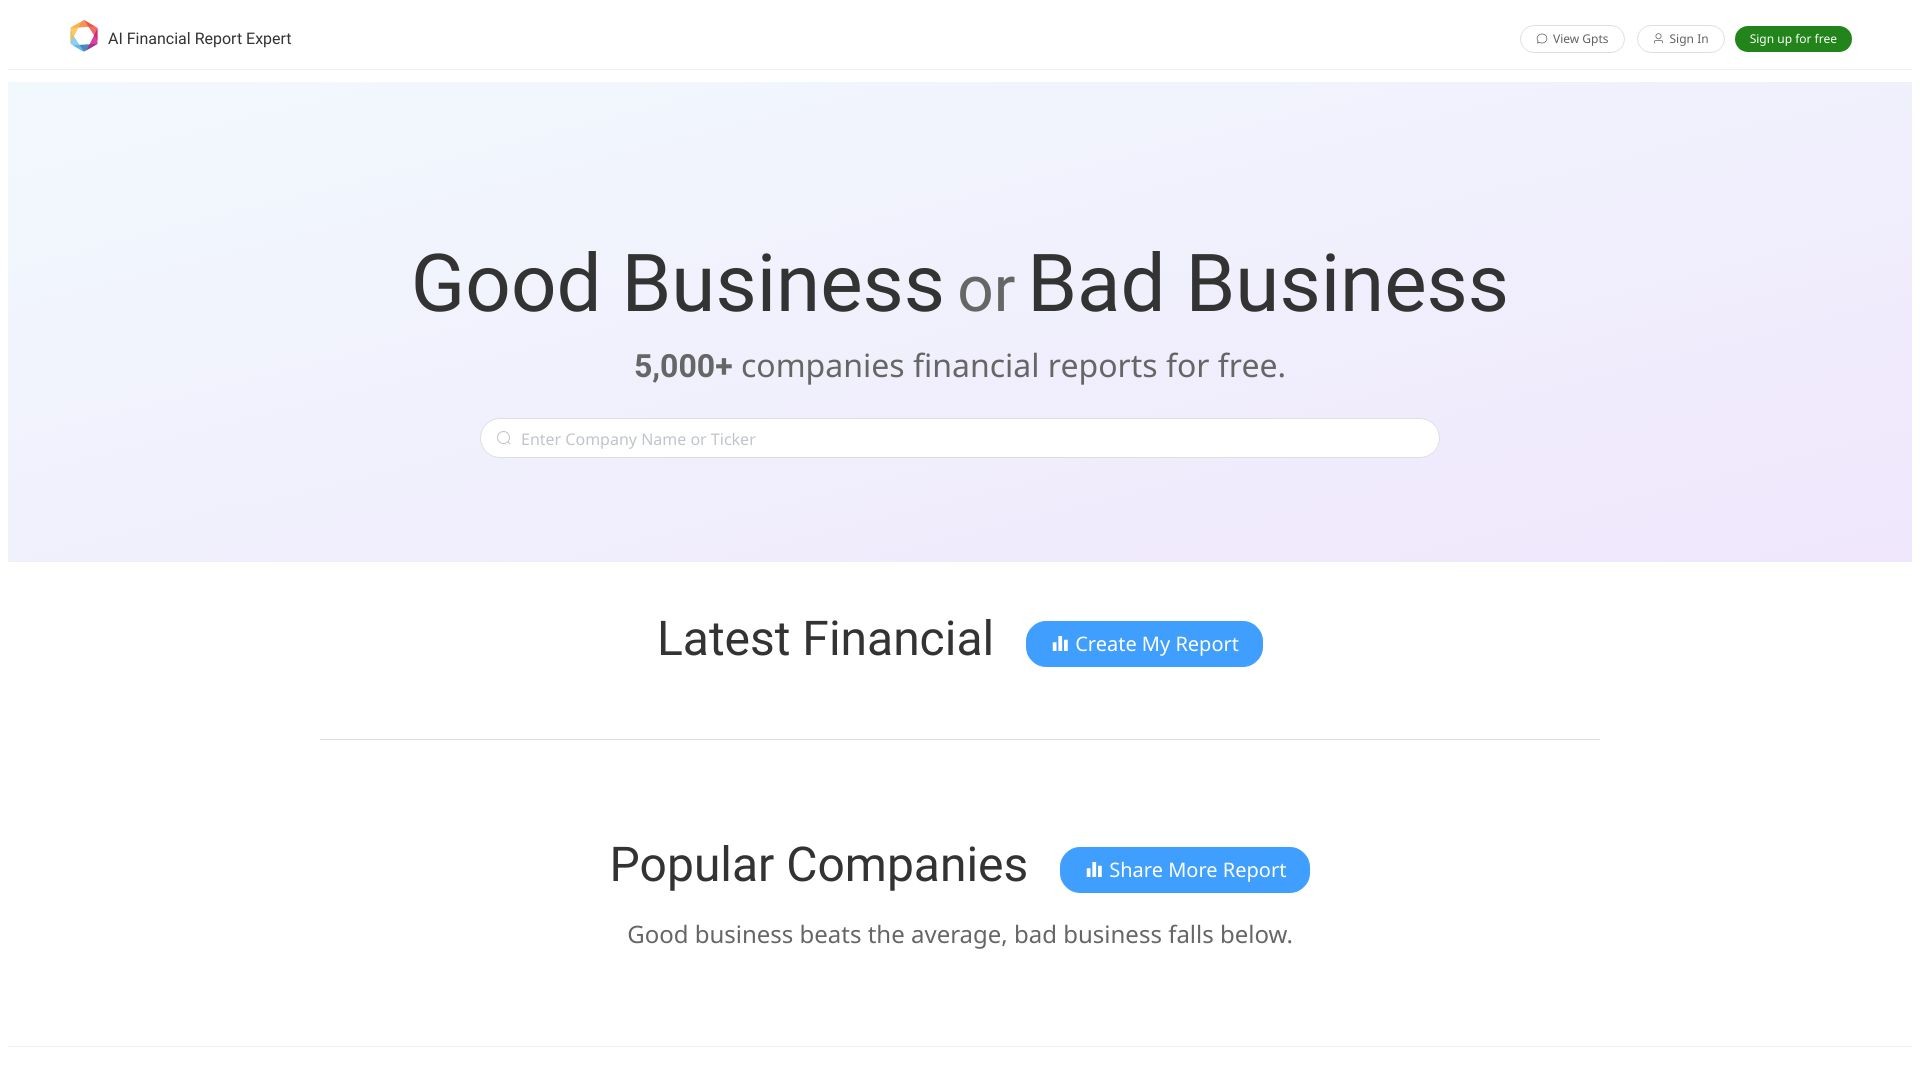Screen dimensions: 1920x1080
Task: Open AI Financial Report Expert home via header title
Action: click(x=199, y=38)
